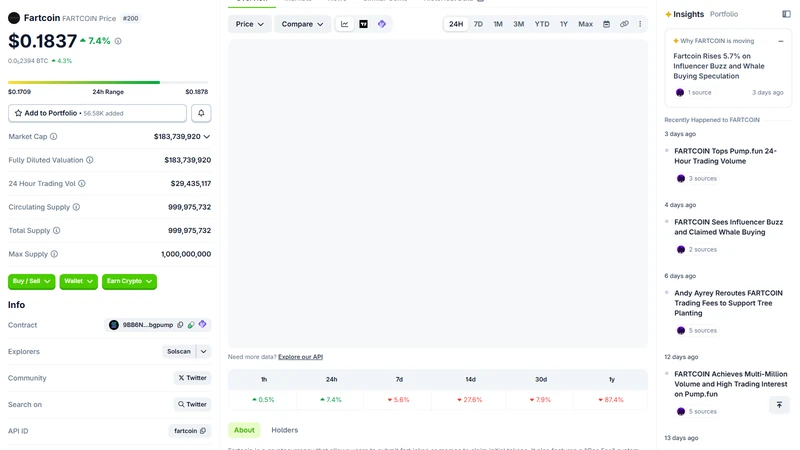Click the Fartcoin logo icon
The image size is (800, 450).
14,18
